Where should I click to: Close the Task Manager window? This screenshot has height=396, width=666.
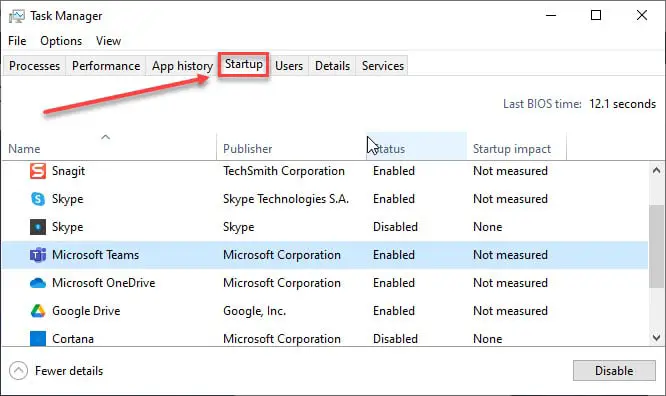pyautogui.click(x=642, y=15)
